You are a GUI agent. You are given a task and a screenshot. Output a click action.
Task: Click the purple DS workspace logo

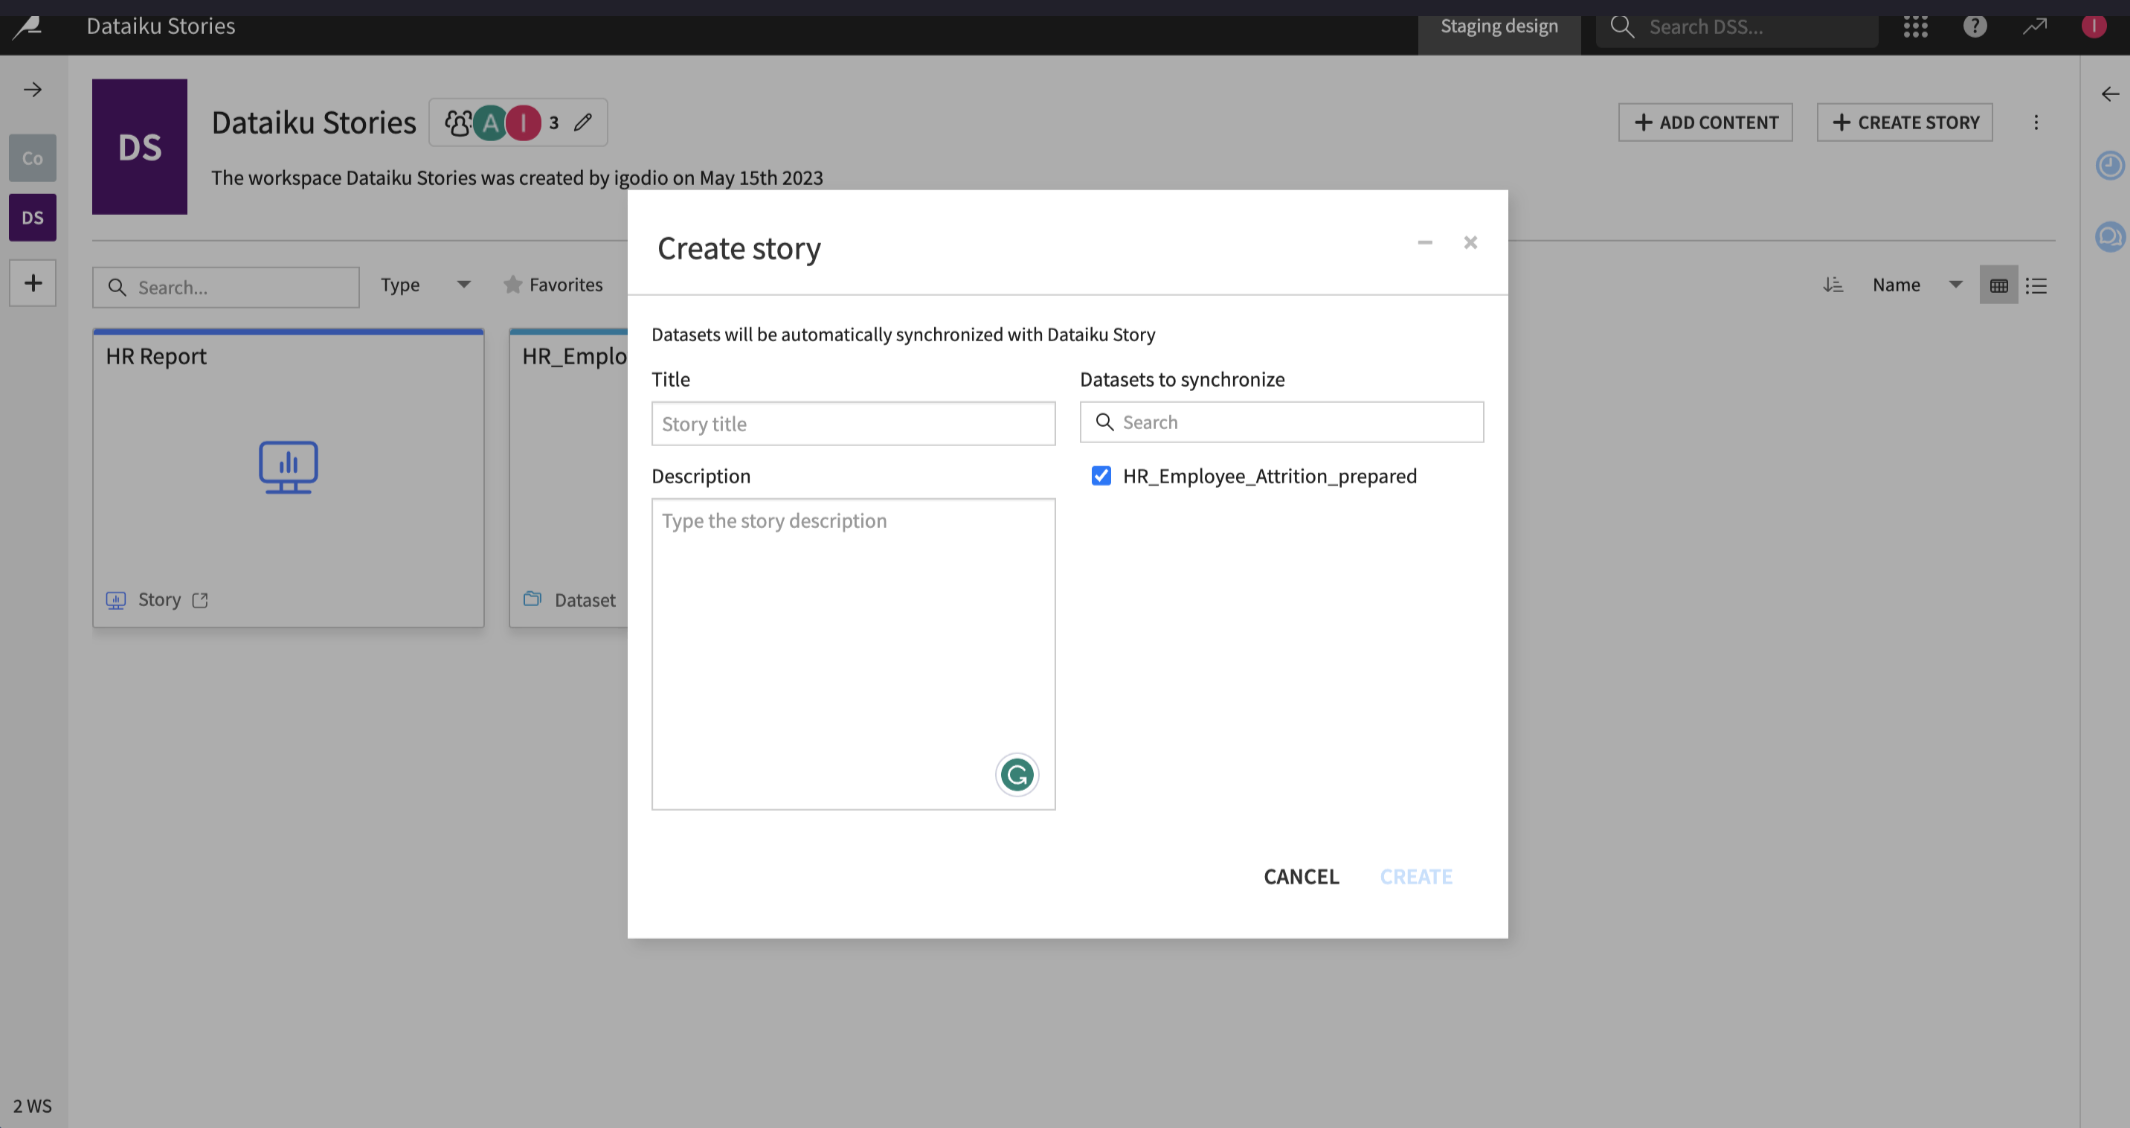[140, 147]
